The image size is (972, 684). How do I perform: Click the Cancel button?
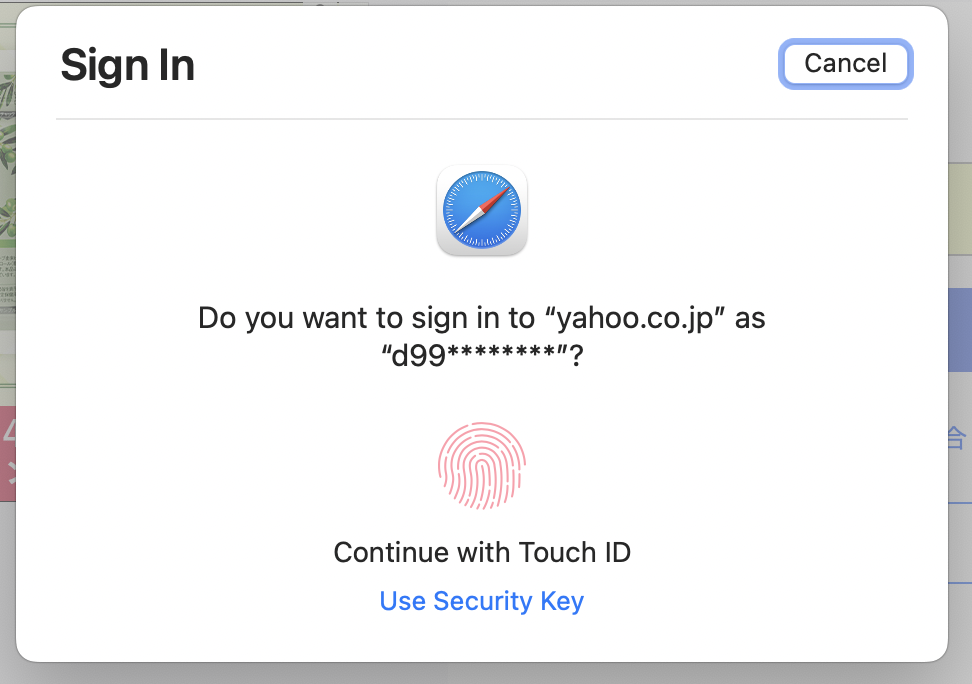coord(845,64)
